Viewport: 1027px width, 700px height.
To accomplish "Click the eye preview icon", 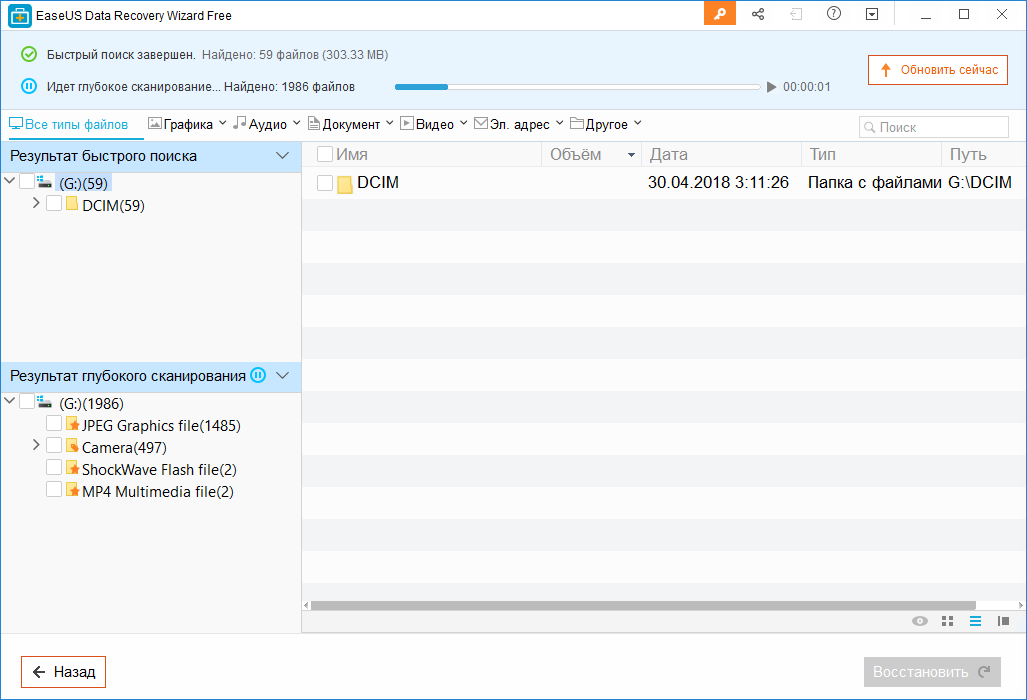I will coord(920,621).
